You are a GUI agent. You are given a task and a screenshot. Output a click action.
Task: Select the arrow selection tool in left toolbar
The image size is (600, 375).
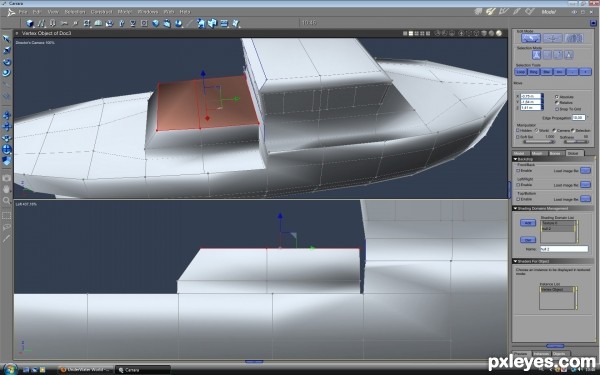point(7,39)
